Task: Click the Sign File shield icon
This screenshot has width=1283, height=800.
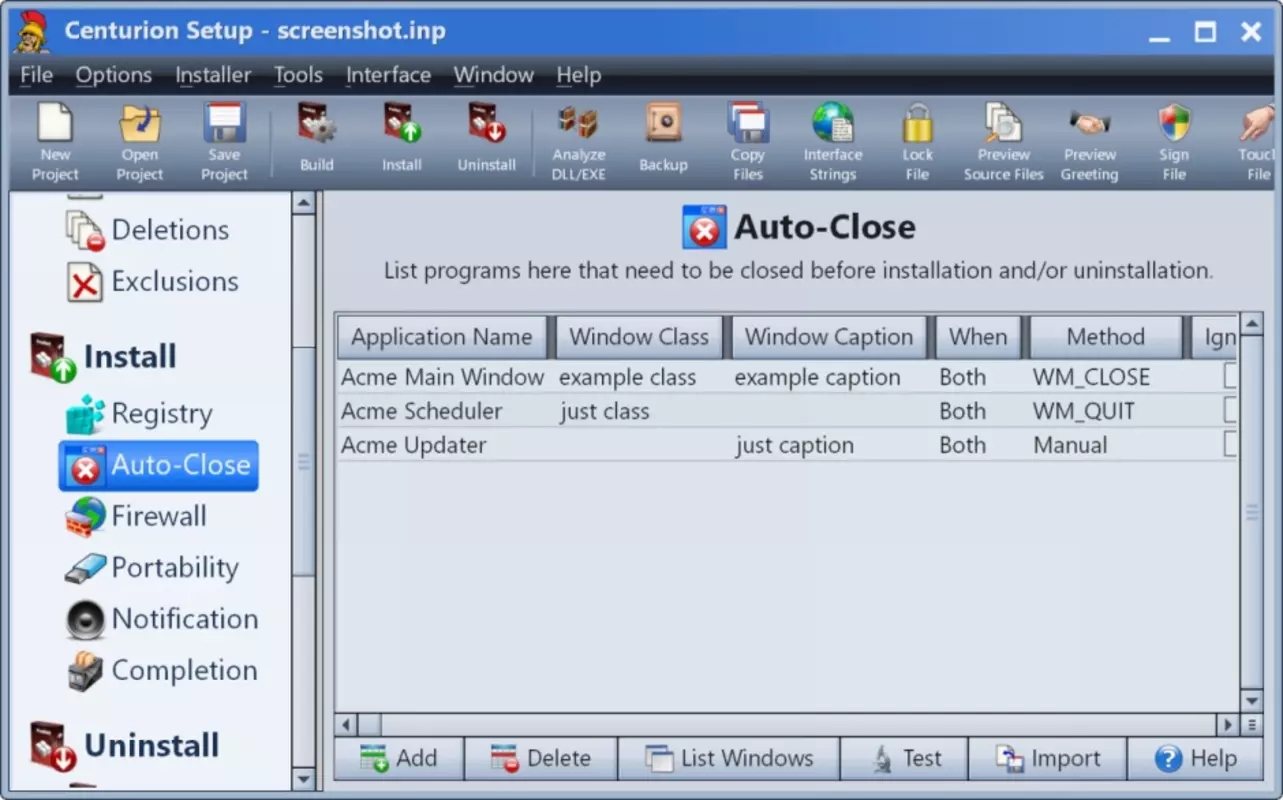Action: pyautogui.click(x=1174, y=143)
